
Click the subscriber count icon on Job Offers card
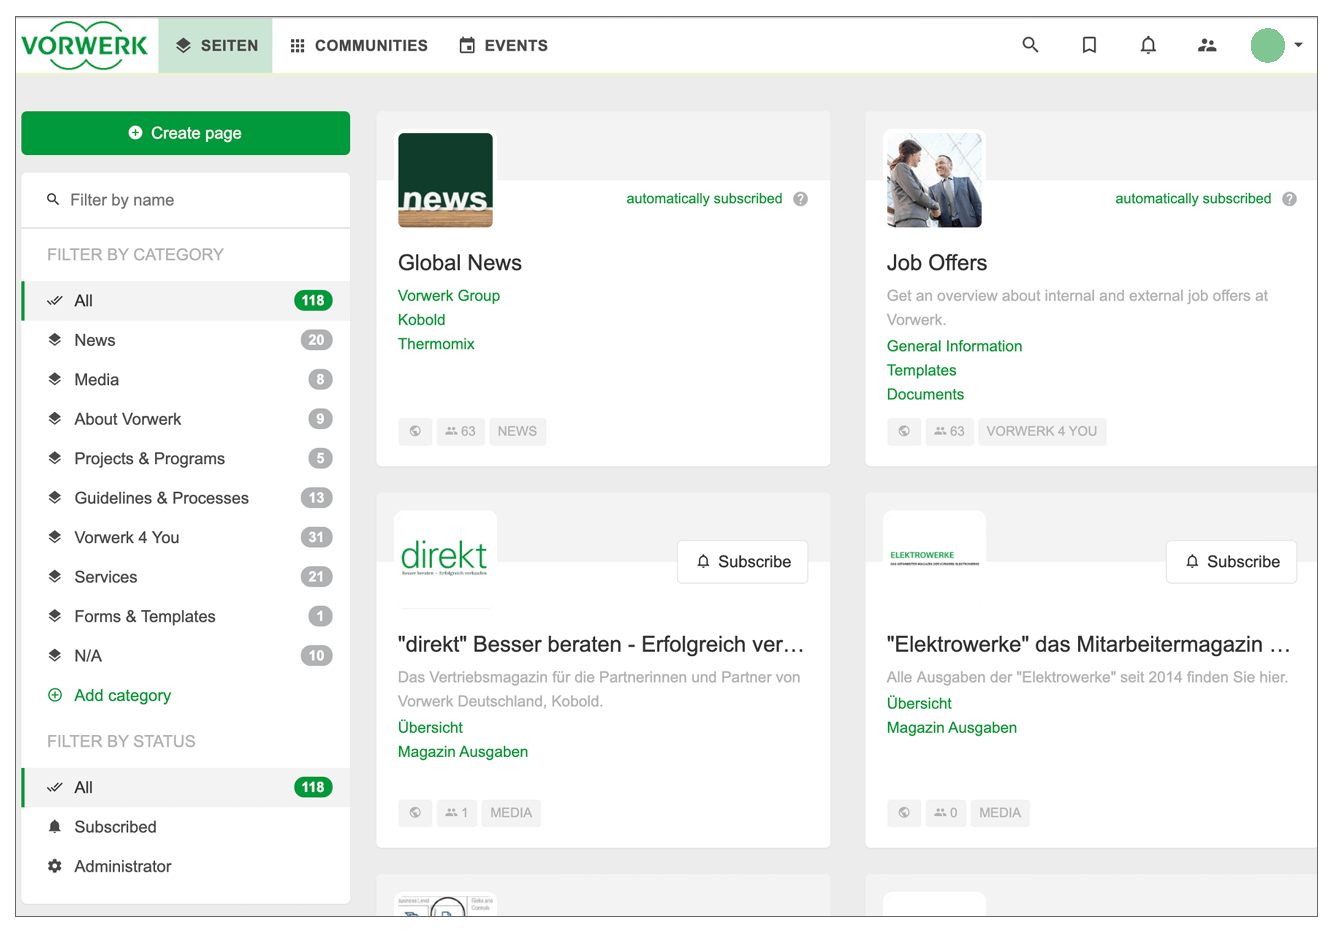(949, 431)
